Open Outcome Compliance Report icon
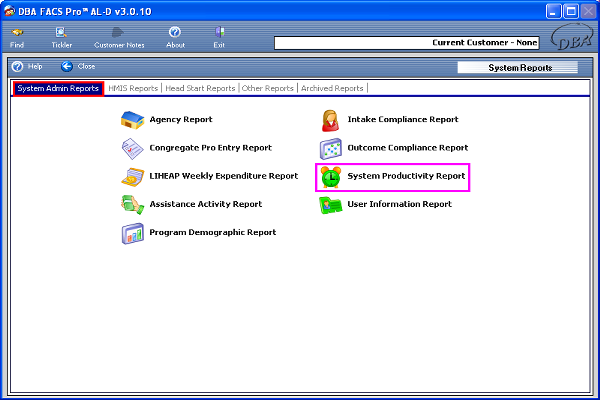This screenshot has height=400, width=600. [x=330, y=148]
